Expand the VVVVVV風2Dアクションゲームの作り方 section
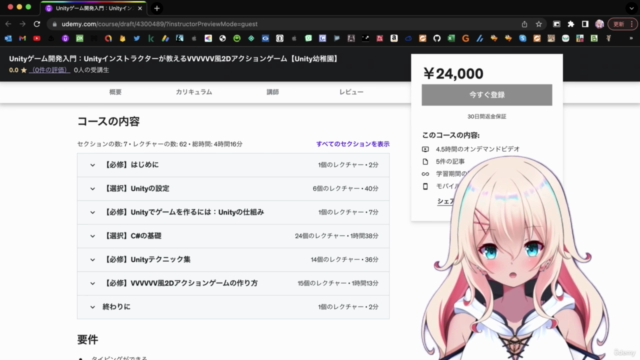This screenshot has height=360, width=640. point(233,283)
